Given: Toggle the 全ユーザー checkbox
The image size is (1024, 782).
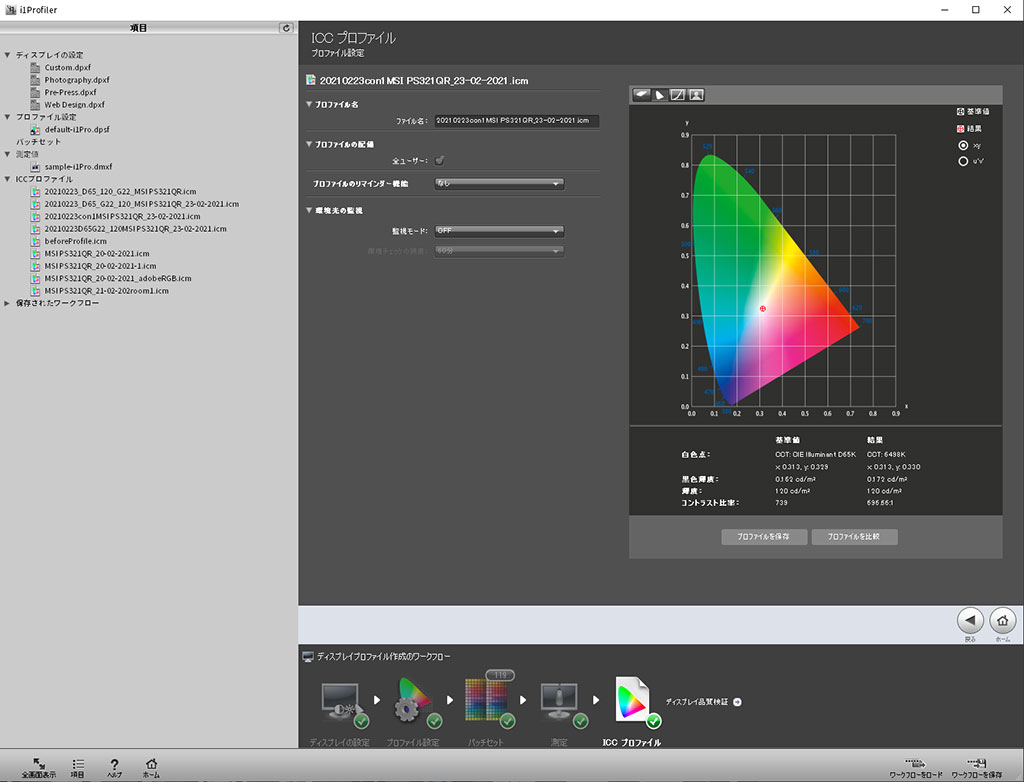Looking at the screenshot, I should (440, 160).
